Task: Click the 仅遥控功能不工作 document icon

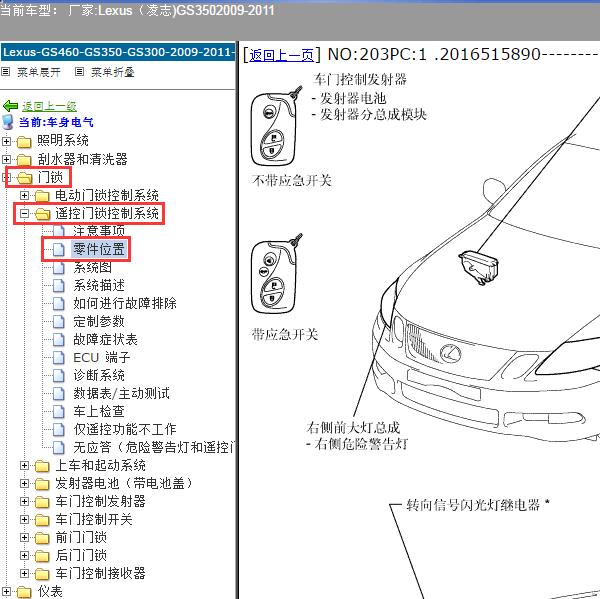Action: point(59,429)
